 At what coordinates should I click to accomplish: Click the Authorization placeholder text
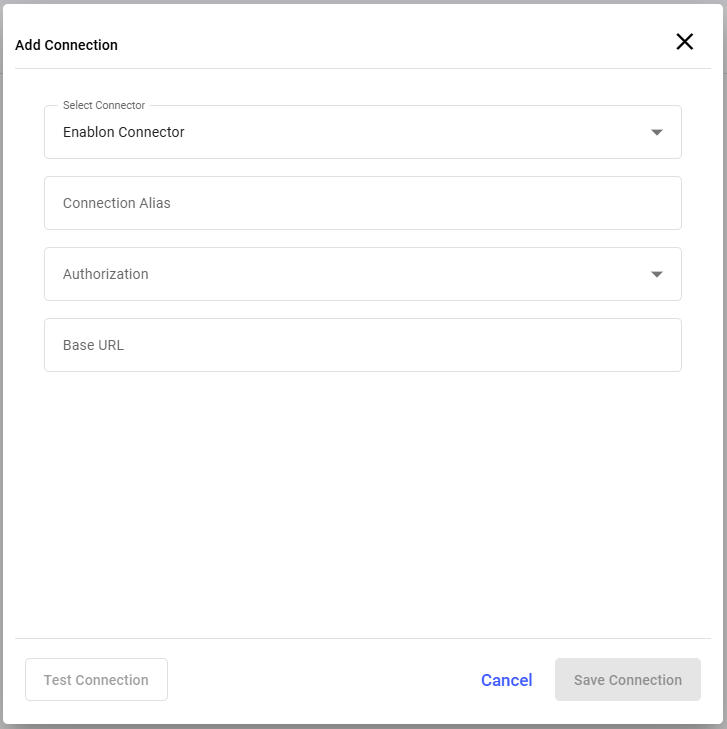(106, 274)
